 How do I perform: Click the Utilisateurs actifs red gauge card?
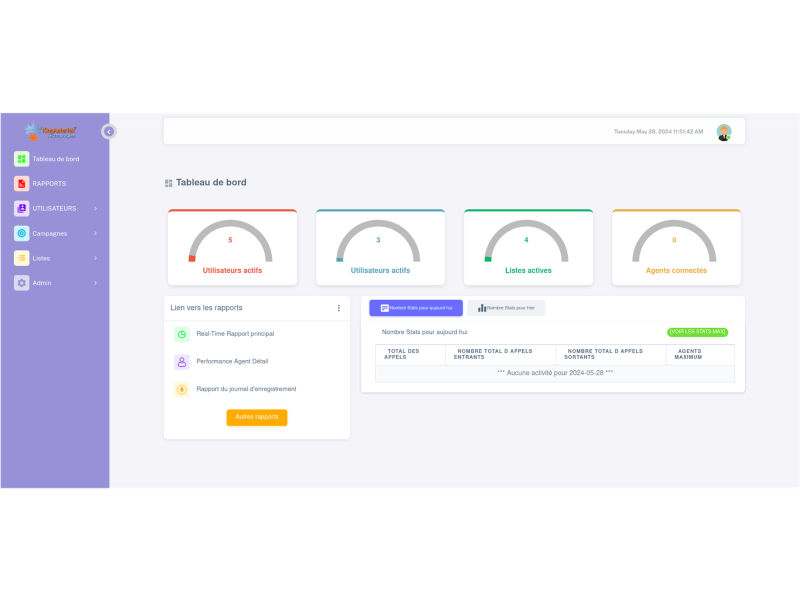[232, 247]
